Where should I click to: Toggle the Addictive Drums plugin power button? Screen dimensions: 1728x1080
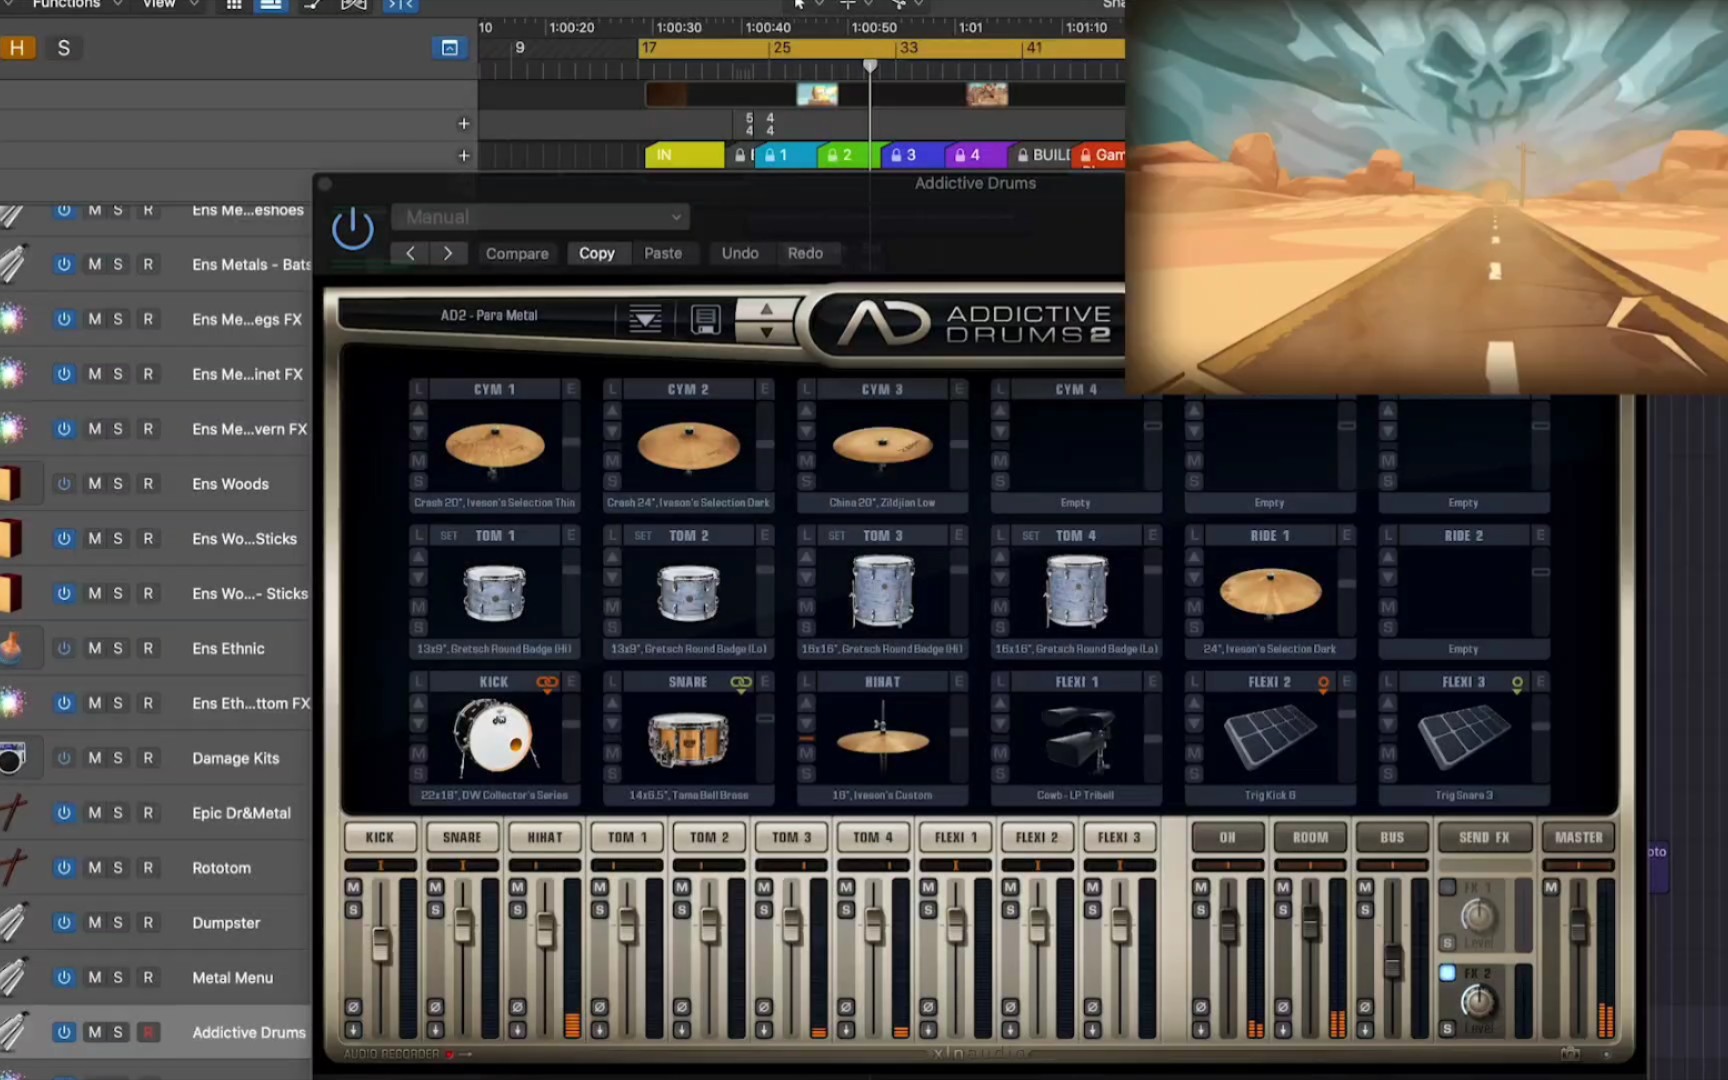(352, 230)
